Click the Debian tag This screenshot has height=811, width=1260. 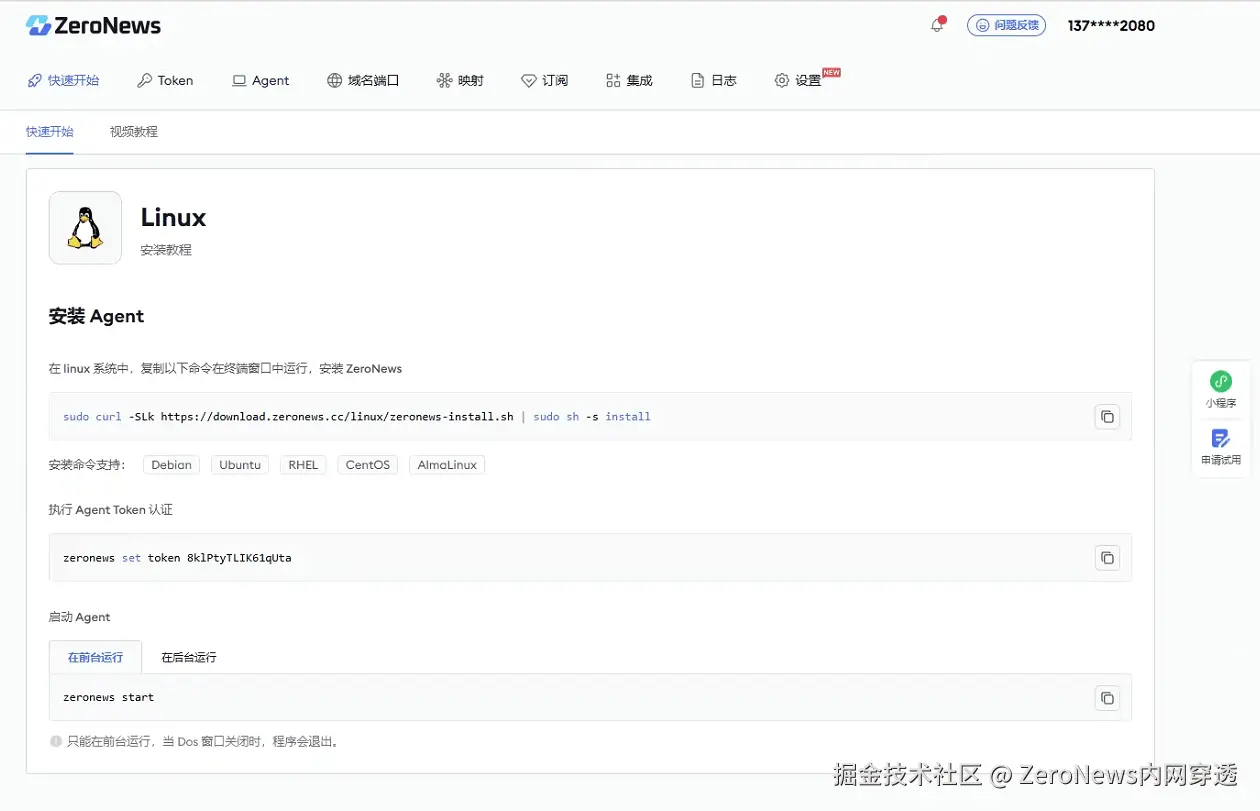pos(171,465)
